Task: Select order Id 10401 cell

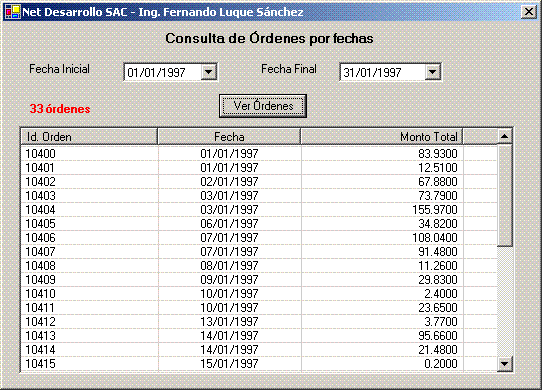Action: (x=90, y=168)
